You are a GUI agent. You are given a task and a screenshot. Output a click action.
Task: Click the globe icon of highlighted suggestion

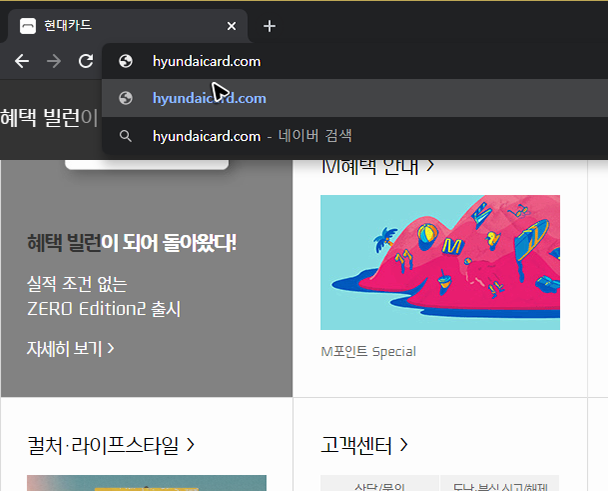coord(126,98)
